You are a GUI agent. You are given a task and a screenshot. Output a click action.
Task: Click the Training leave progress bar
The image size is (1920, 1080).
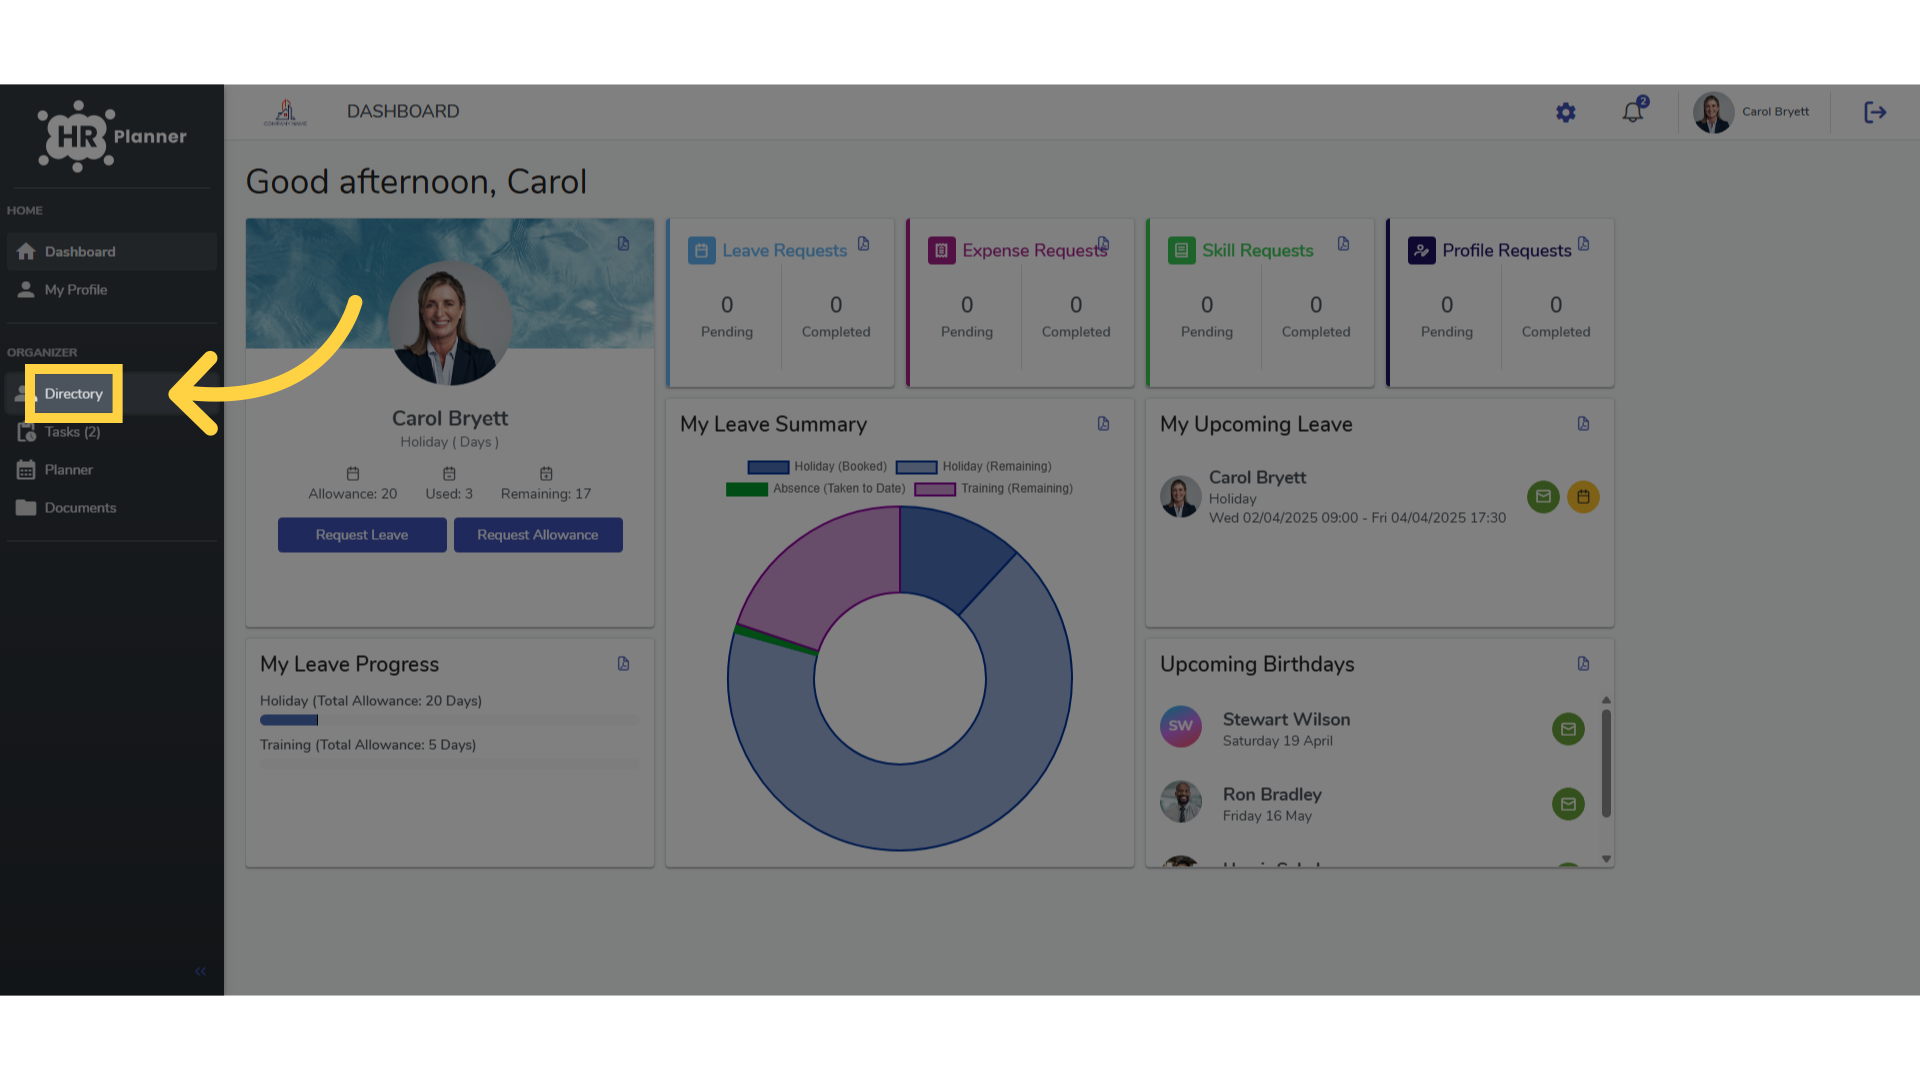coord(449,764)
